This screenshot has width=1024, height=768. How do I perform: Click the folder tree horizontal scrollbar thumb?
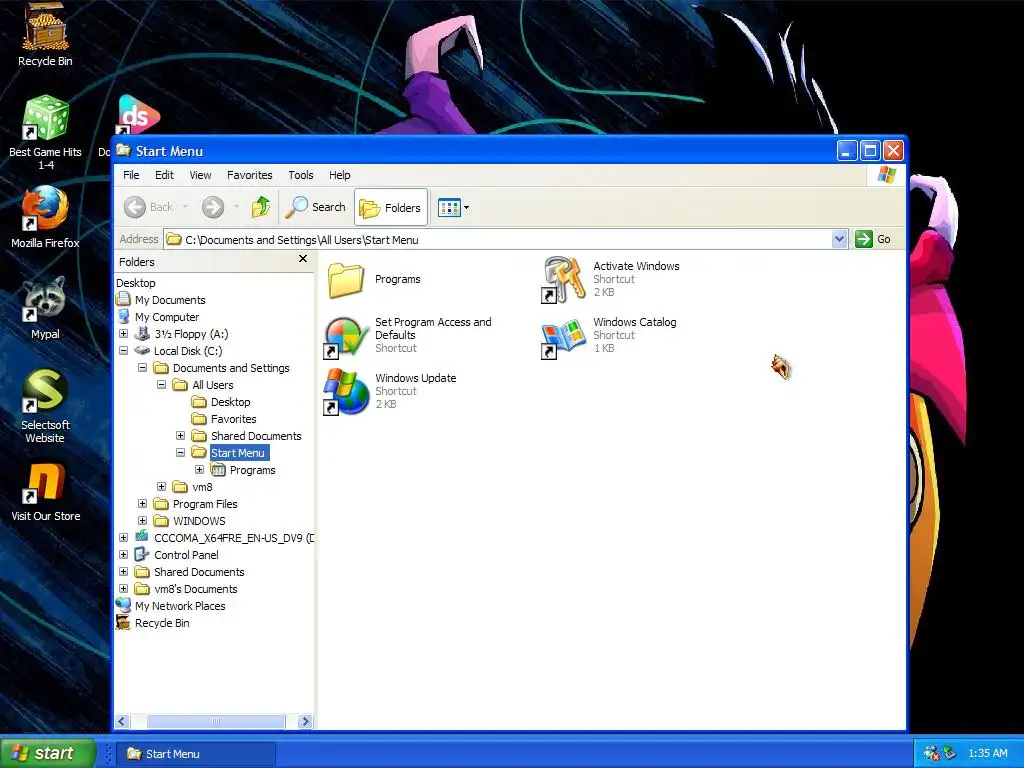coord(216,721)
